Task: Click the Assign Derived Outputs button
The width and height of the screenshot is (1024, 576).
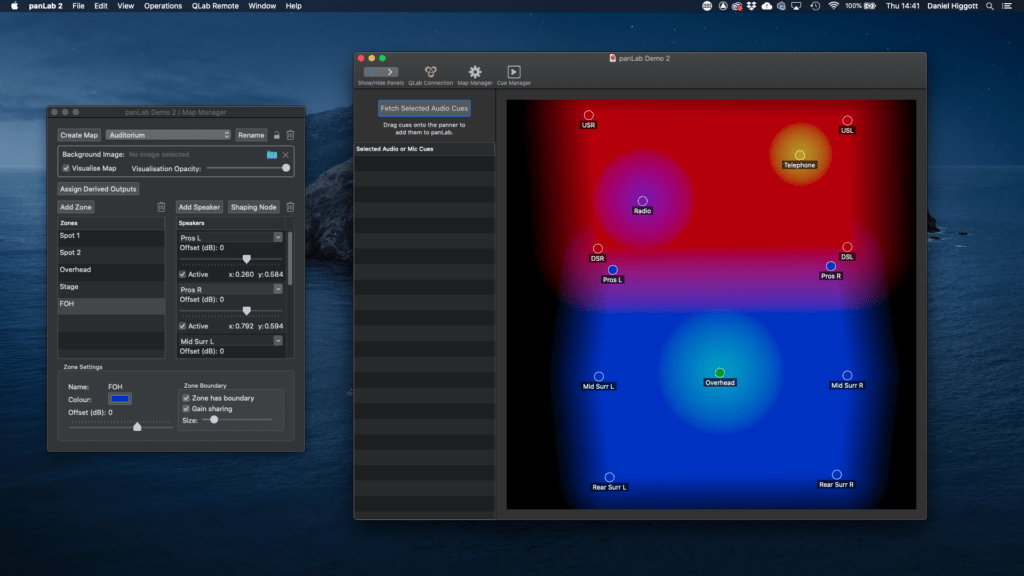Action: [x=97, y=188]
